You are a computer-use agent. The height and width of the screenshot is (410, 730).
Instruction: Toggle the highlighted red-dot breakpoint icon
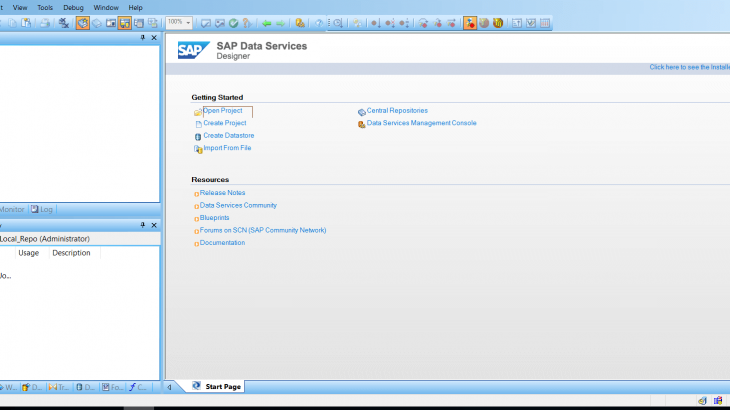470,23
